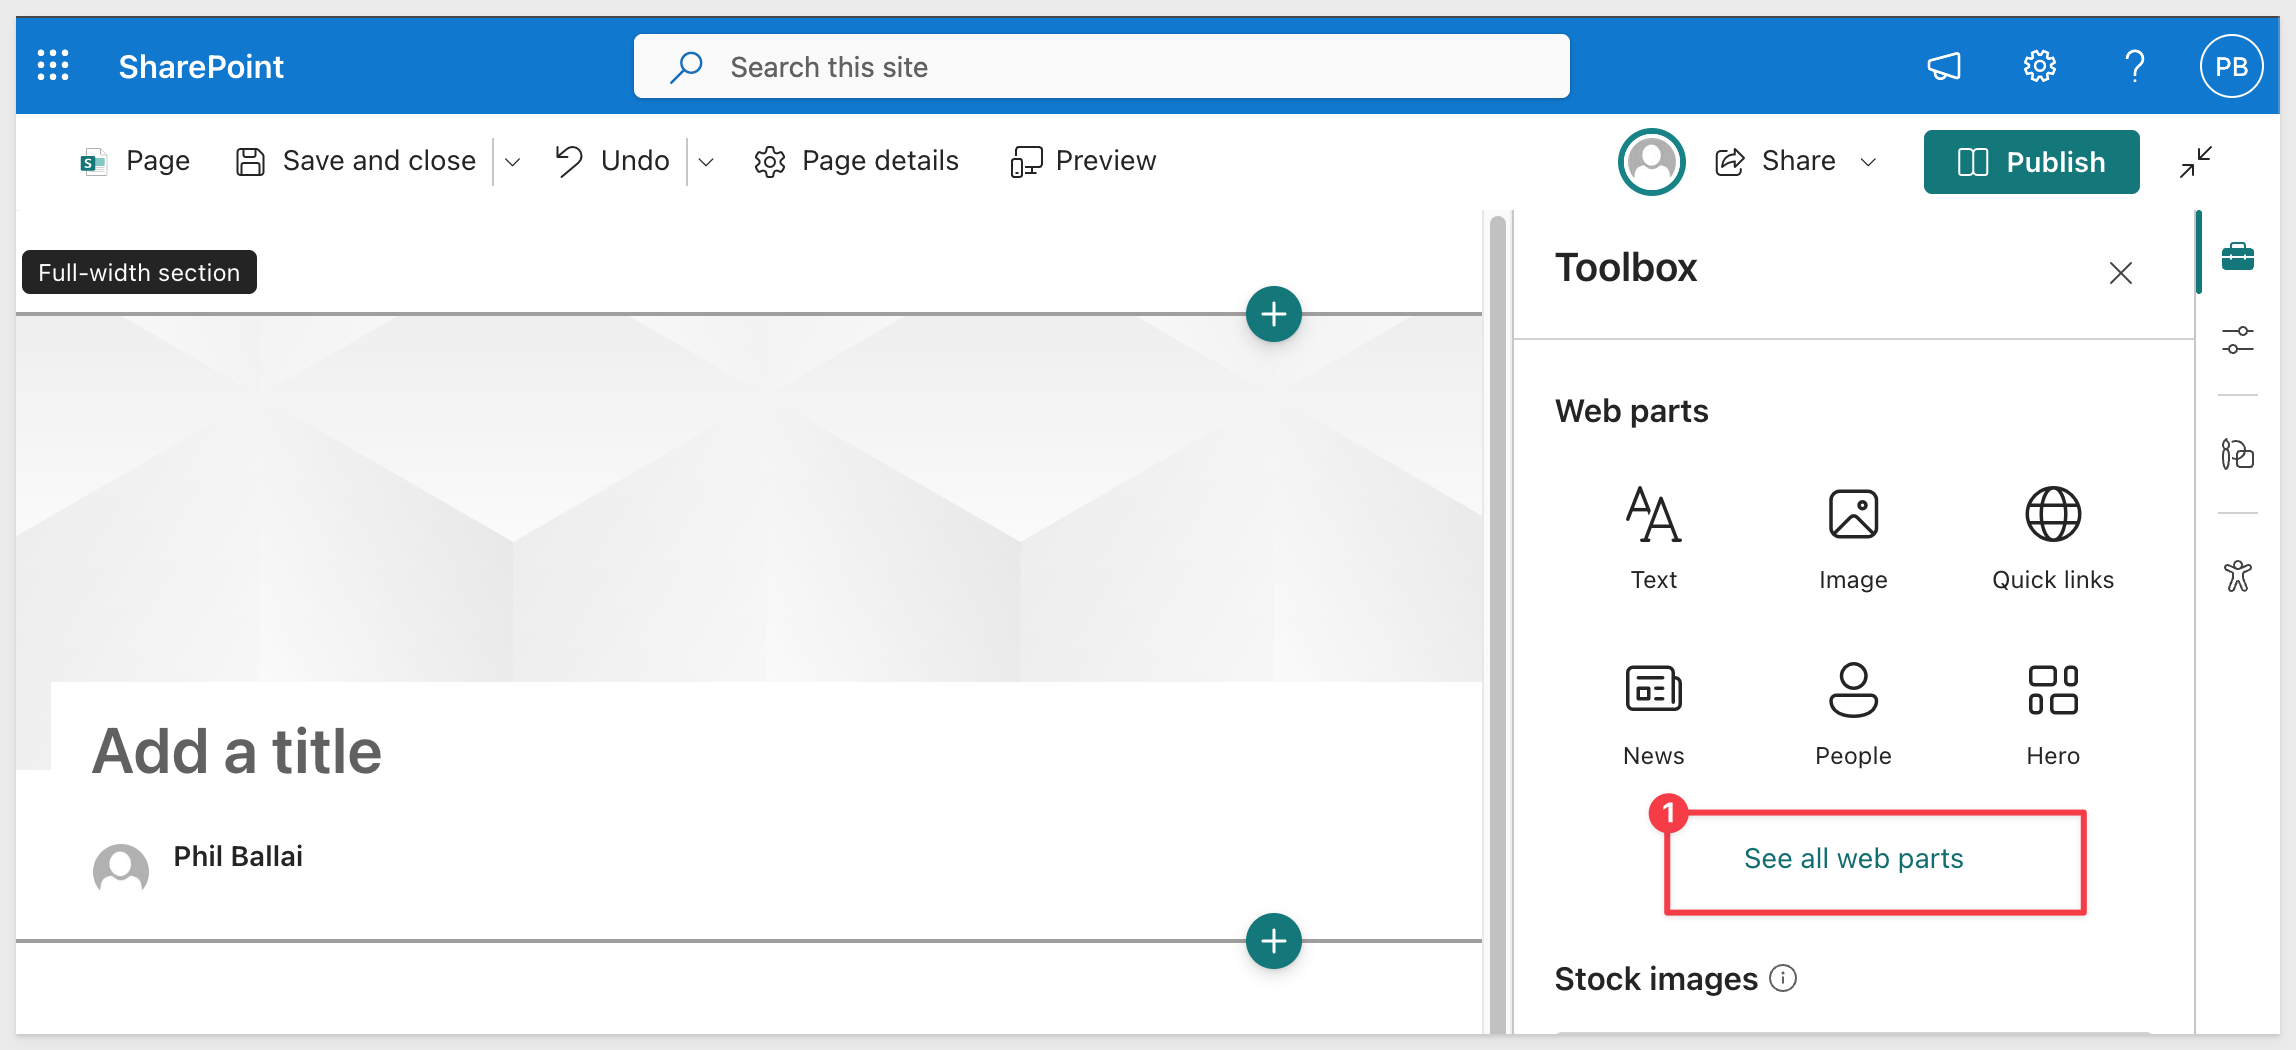
Task: Click See all web parts link
Action: tap(1853, 858)
